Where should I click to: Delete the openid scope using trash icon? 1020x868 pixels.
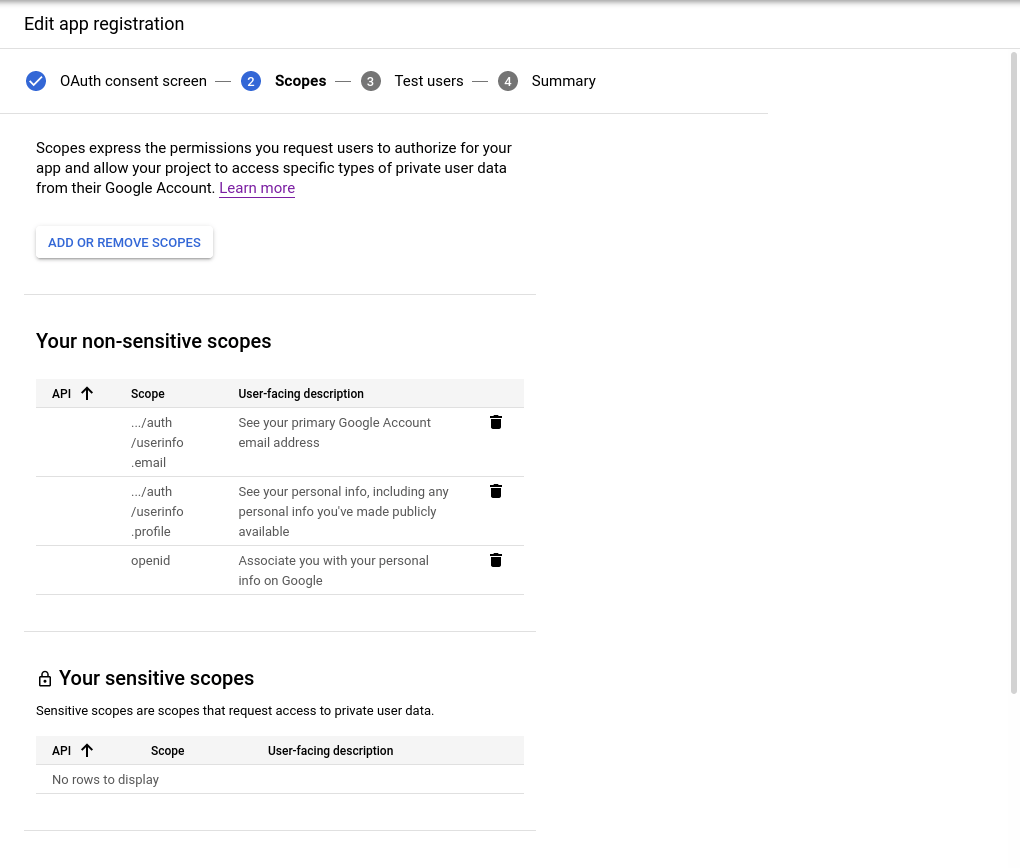(x=496, y=560)
